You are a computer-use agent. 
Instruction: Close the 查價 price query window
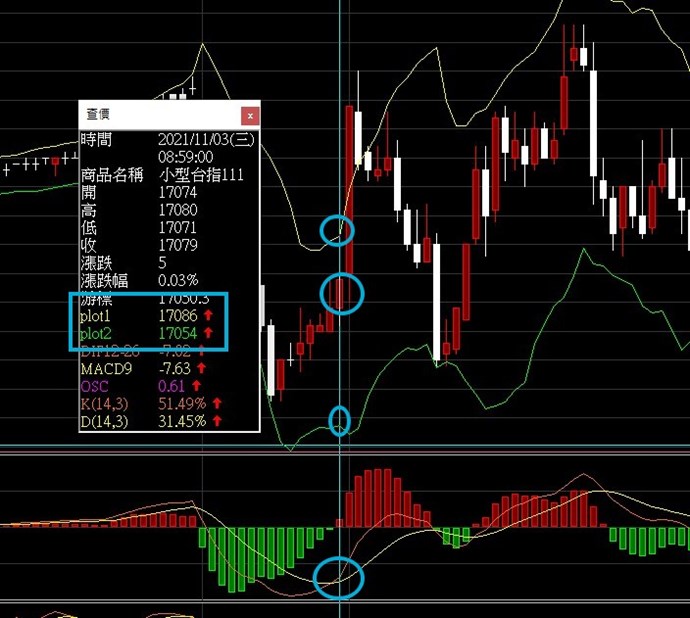click(250, 115)
